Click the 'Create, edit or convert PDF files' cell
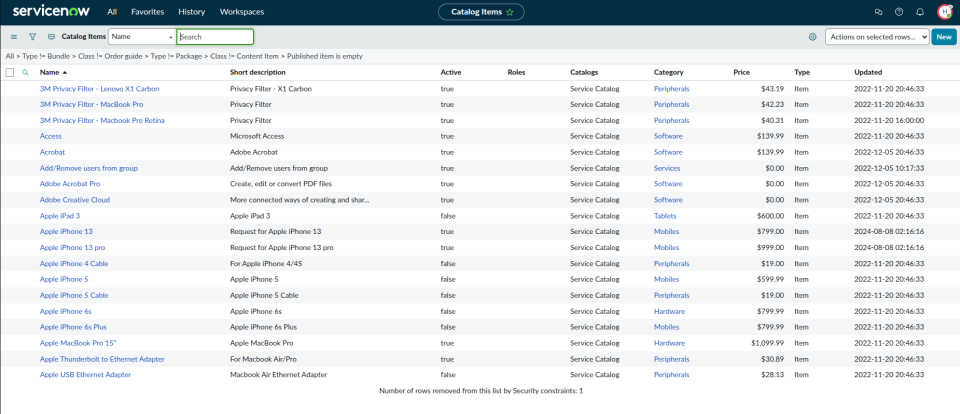 point(281,184)
